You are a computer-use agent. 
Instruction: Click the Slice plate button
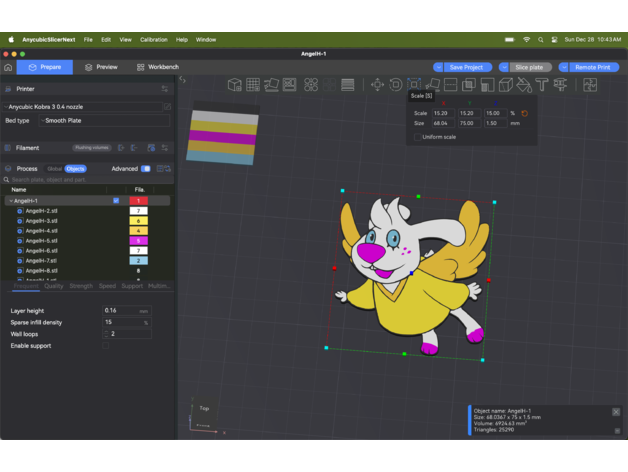(x=529, y=67)
